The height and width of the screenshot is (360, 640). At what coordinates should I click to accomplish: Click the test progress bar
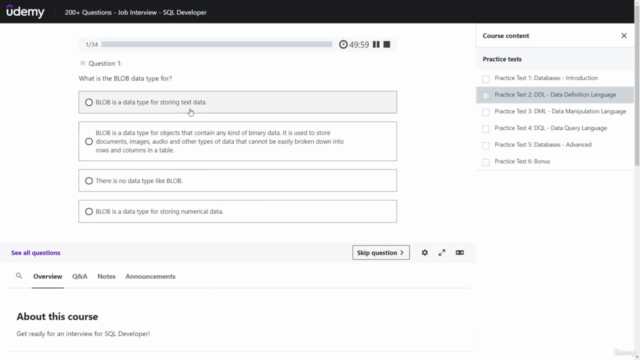217,44
